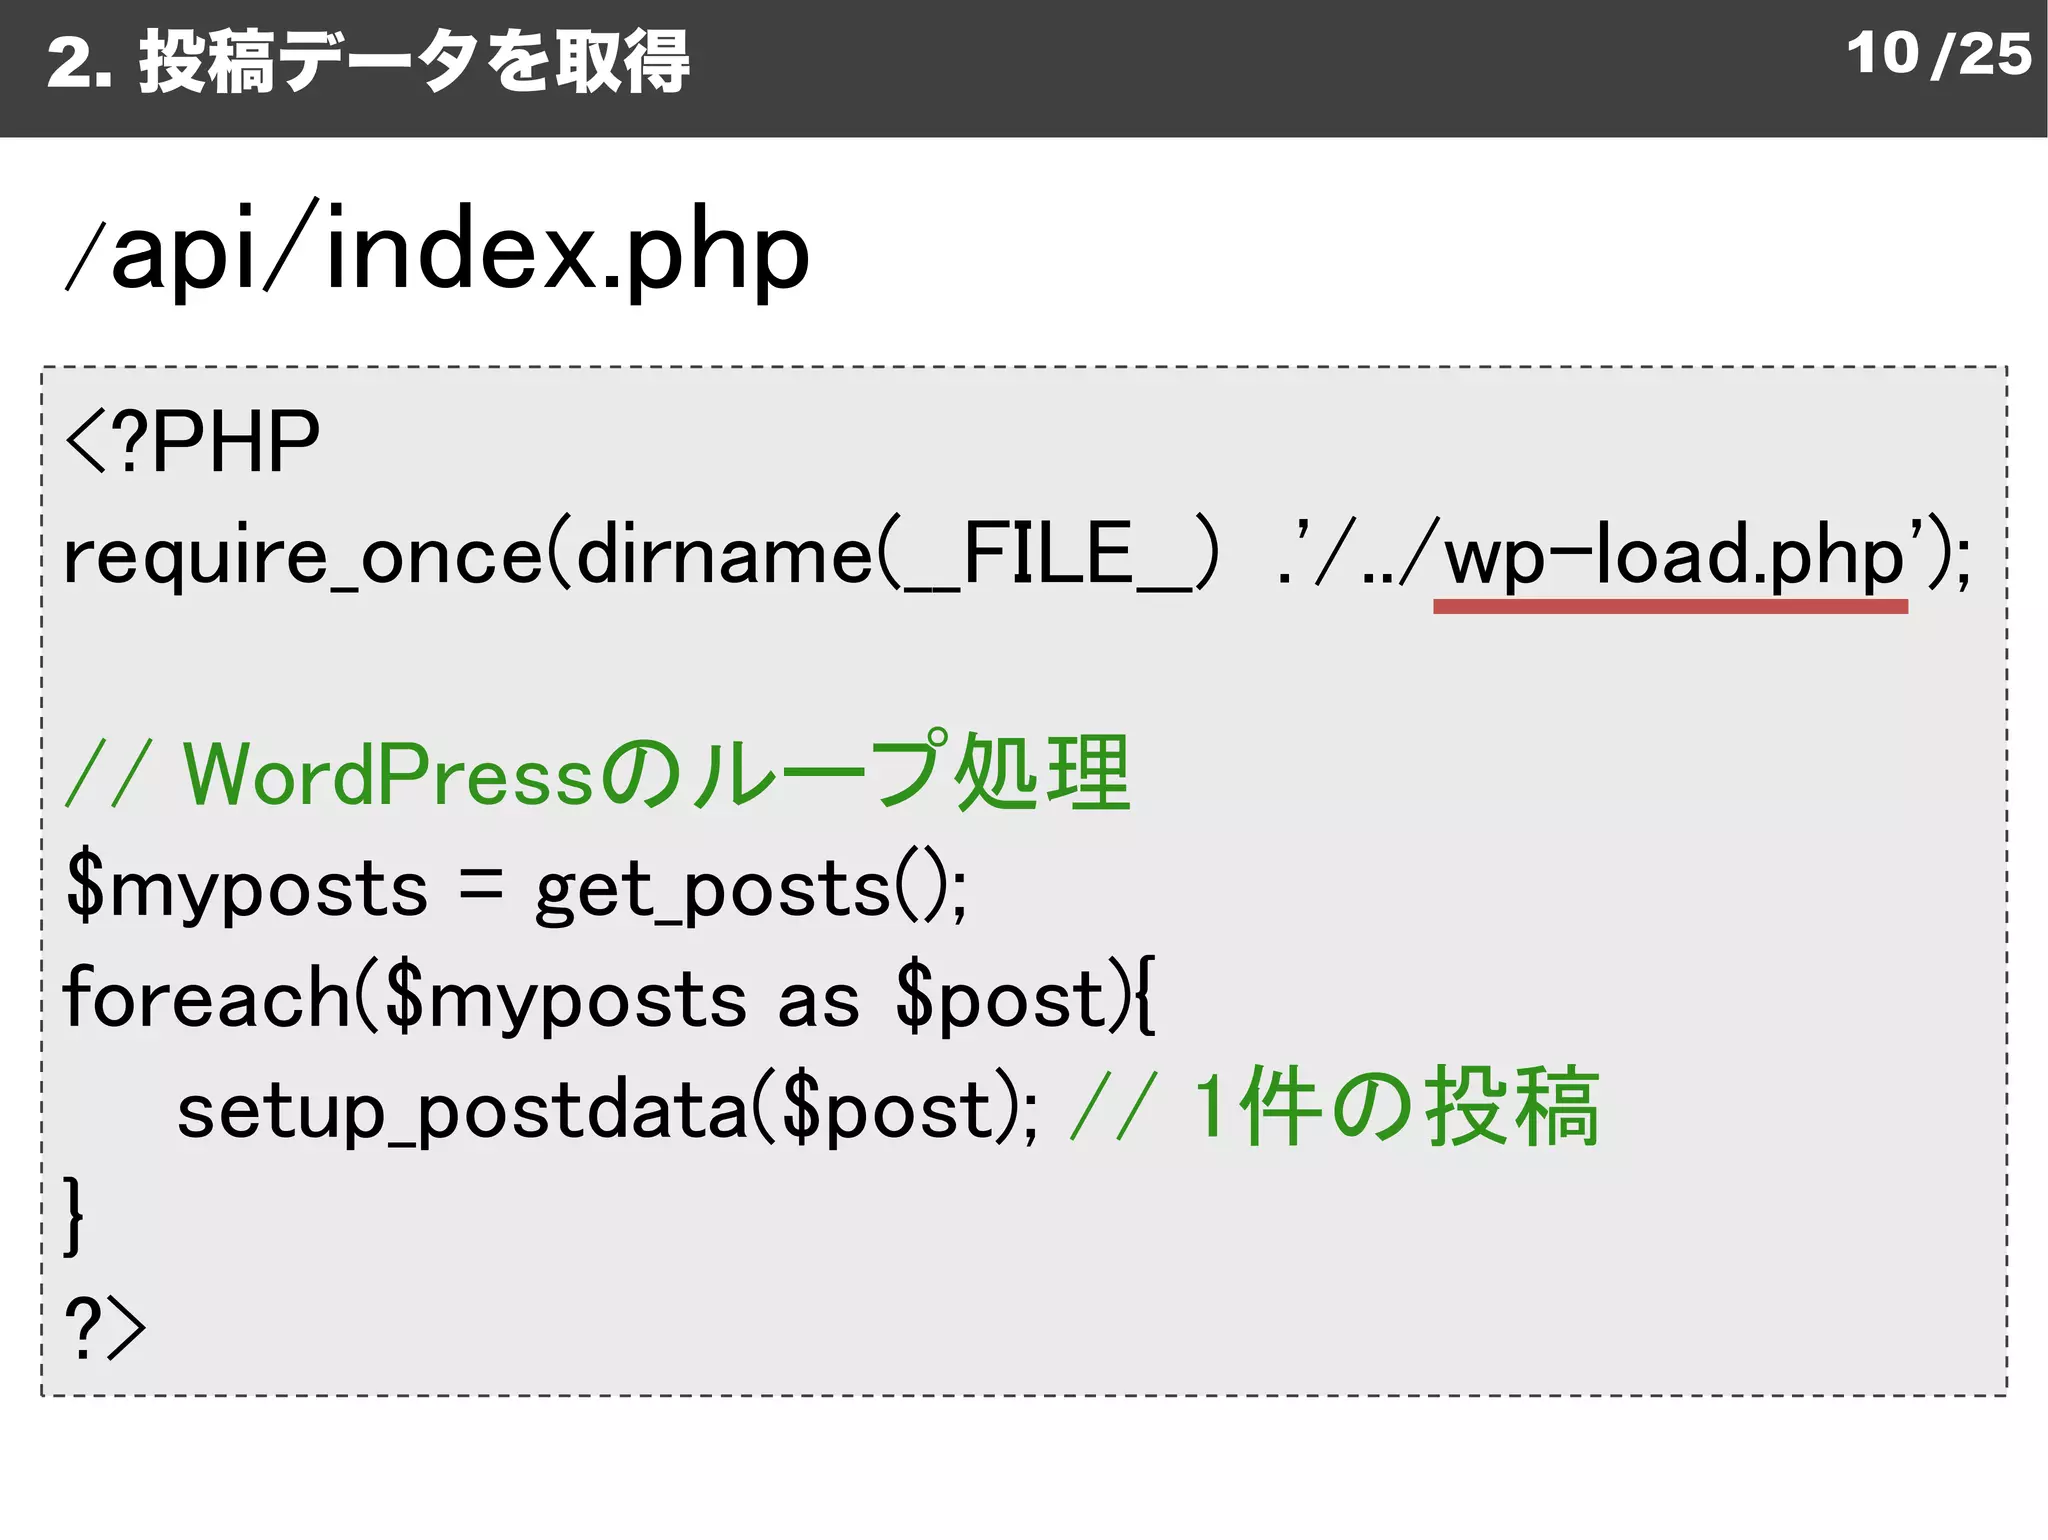Click the slide title '2. 投稿データを取得'

pos(368,61)
